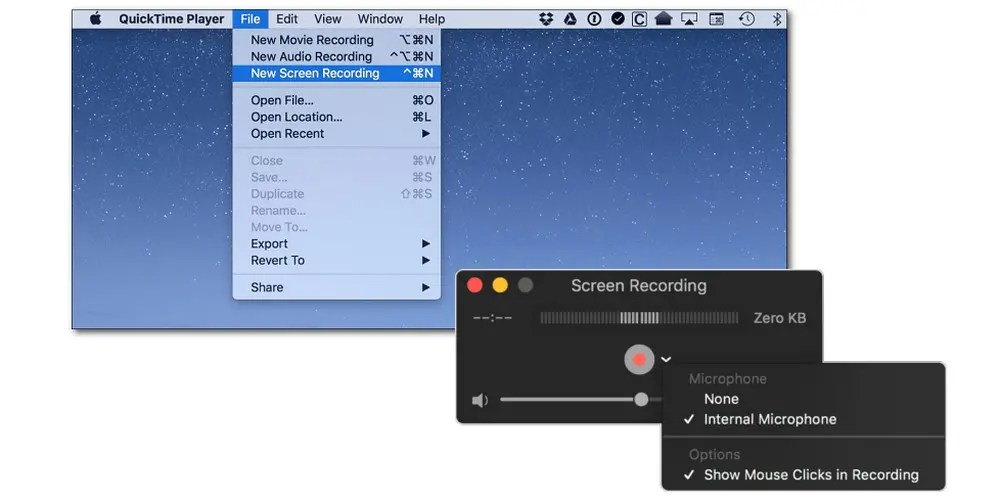Viewport: 1000px width, 500px height.
Task: Close the Screen Recording window
Action: [x=474, y=285]
